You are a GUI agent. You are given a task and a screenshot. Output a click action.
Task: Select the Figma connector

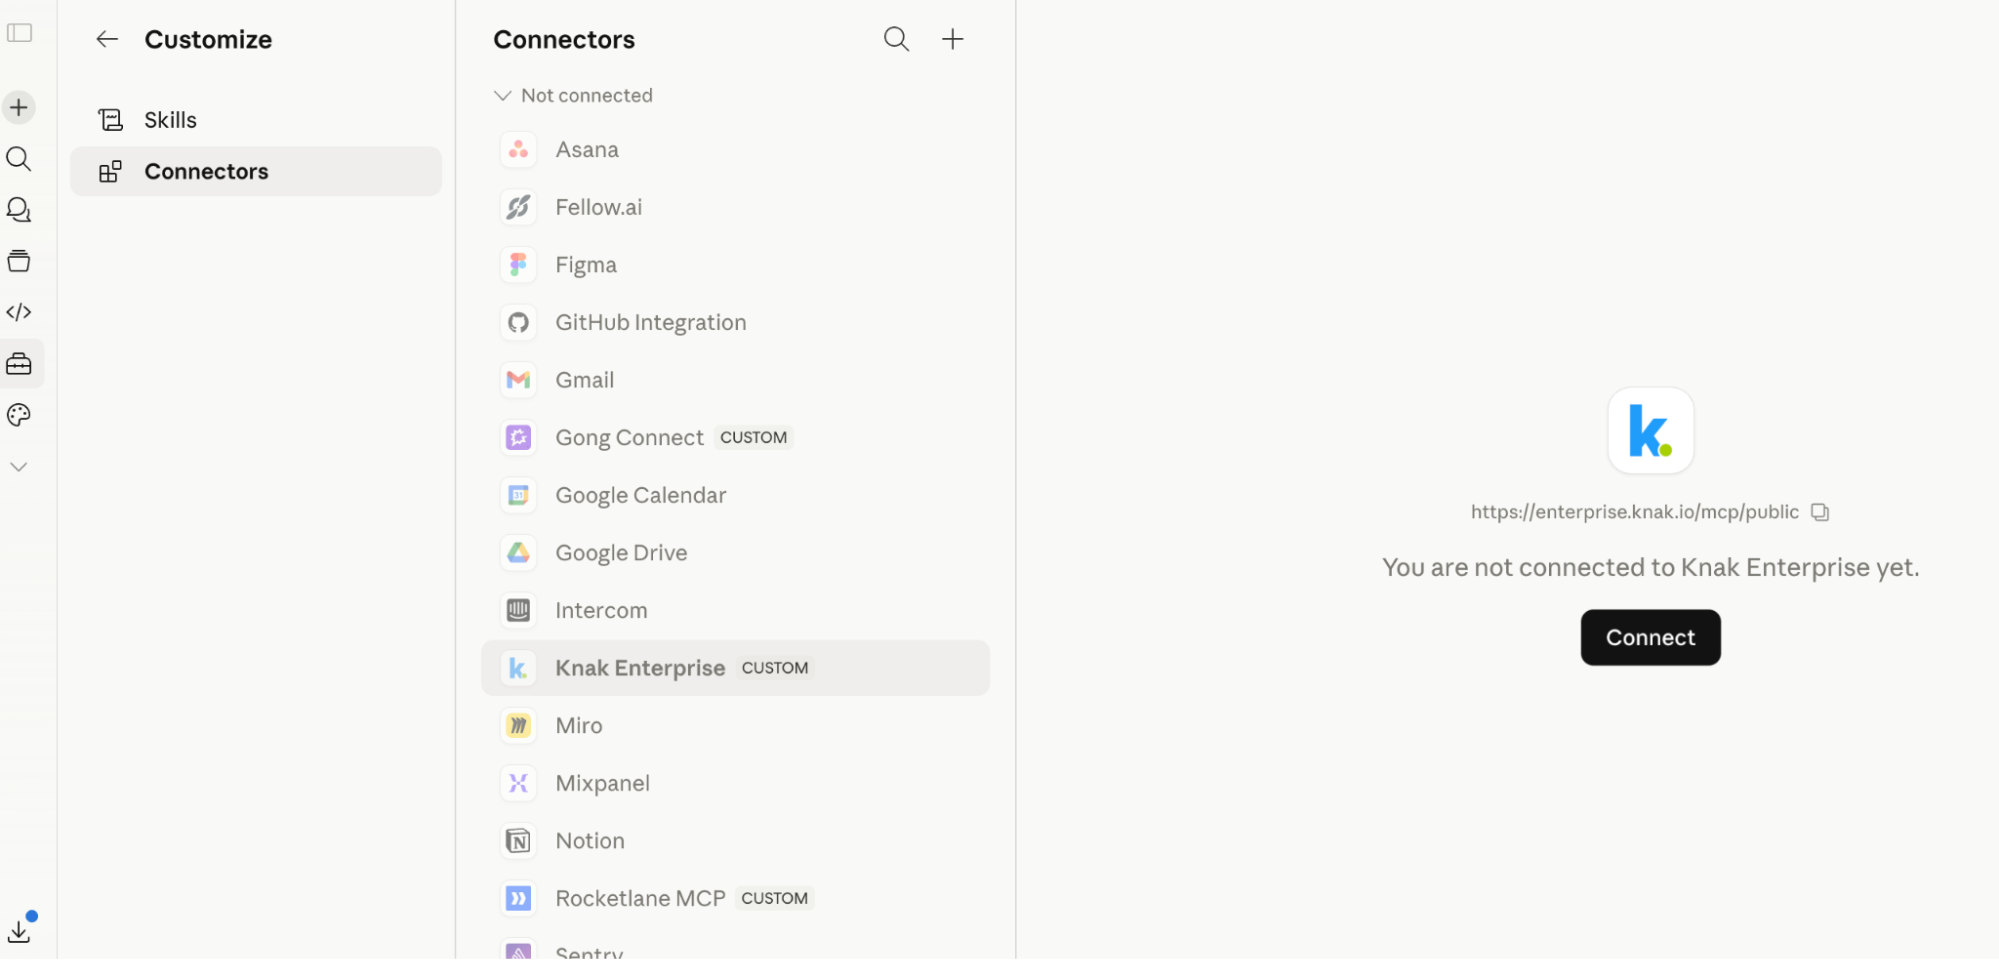(x=735, y=265)
